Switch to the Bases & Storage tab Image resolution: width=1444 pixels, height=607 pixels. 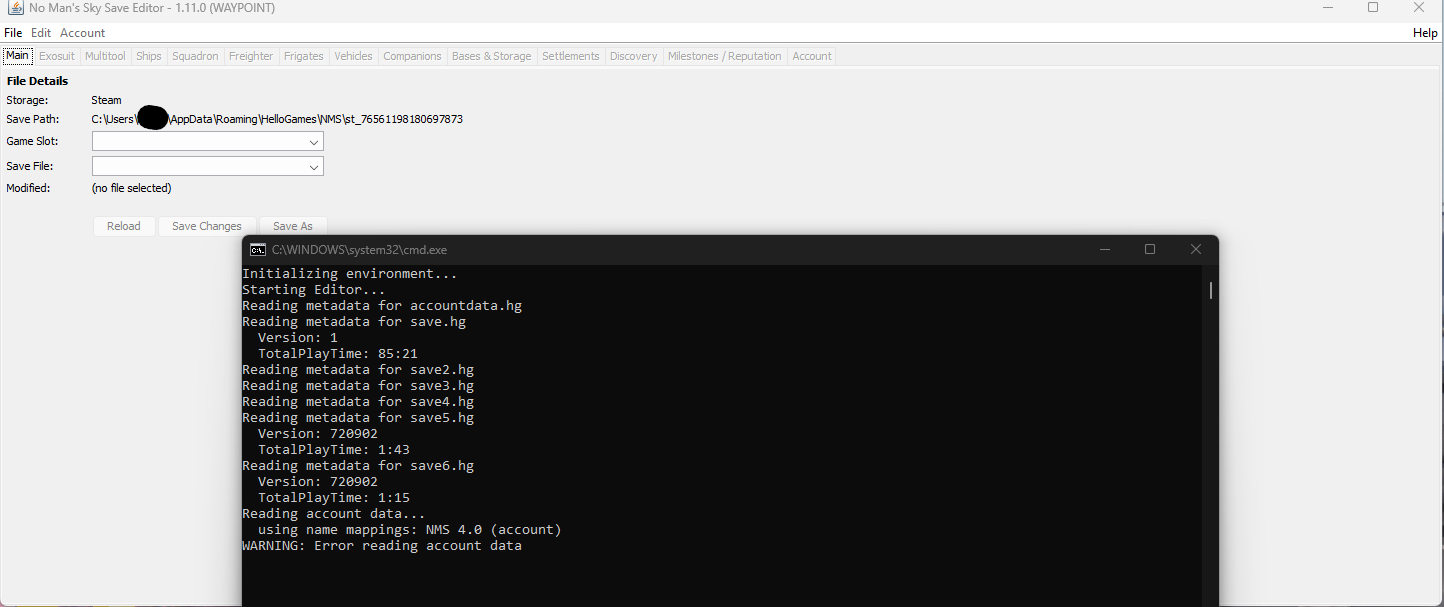[492, 56]
